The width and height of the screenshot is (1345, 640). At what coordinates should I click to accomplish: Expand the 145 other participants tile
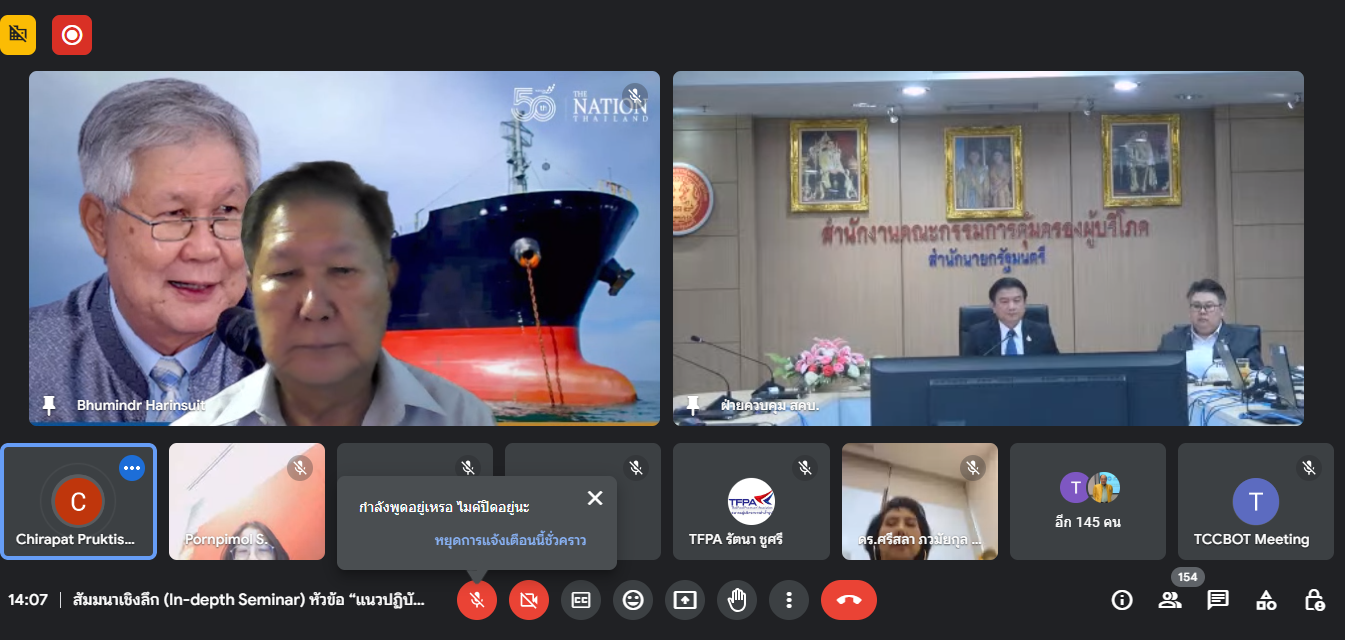click(x=1088, y=501)
